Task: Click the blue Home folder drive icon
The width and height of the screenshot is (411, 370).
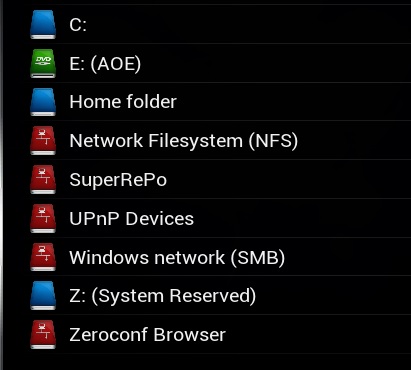Action: [x=43, y=102]
